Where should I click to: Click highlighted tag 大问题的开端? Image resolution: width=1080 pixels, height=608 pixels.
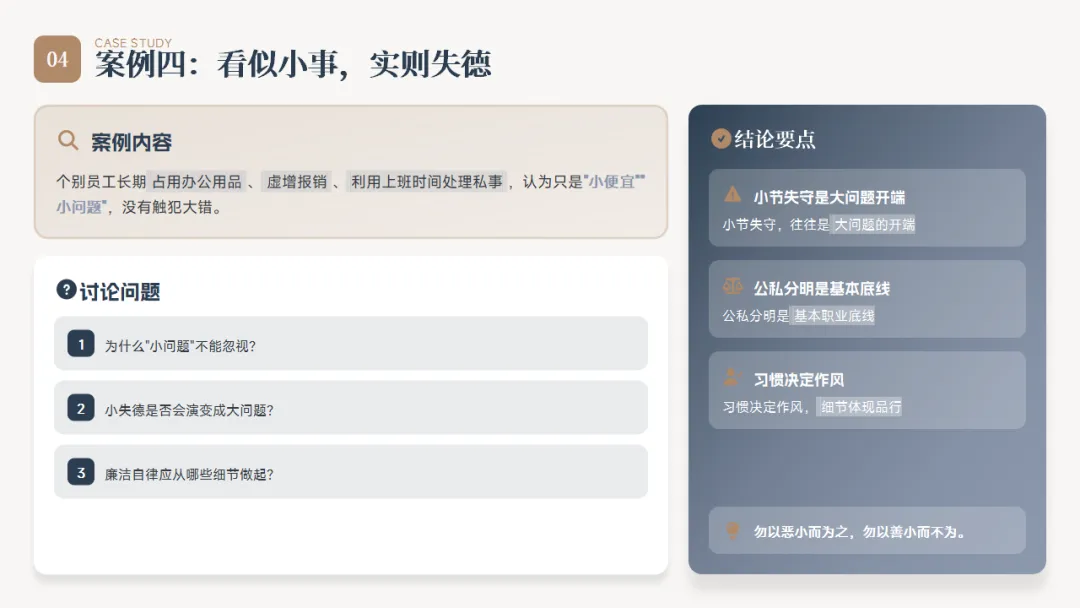(874, 224)
